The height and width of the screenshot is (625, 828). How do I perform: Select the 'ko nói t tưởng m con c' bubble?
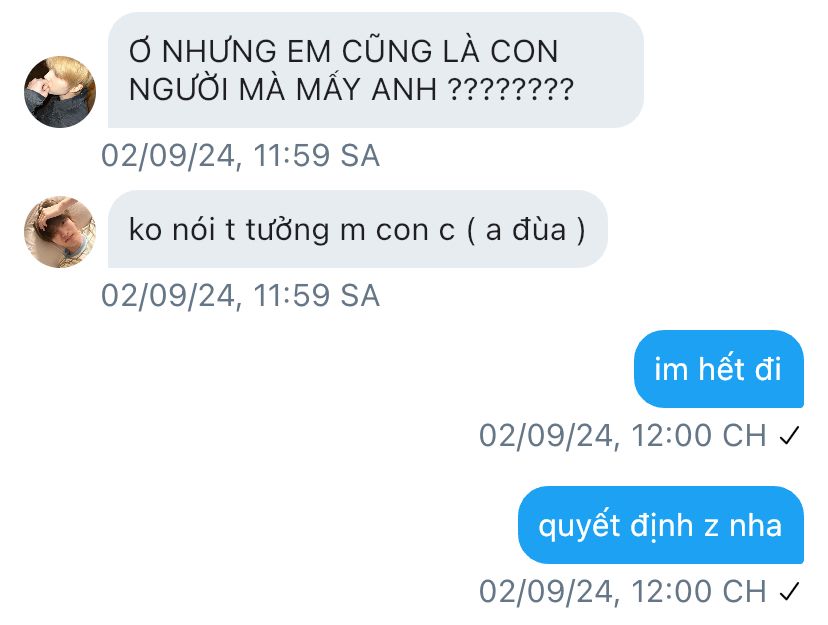point(357,229)
